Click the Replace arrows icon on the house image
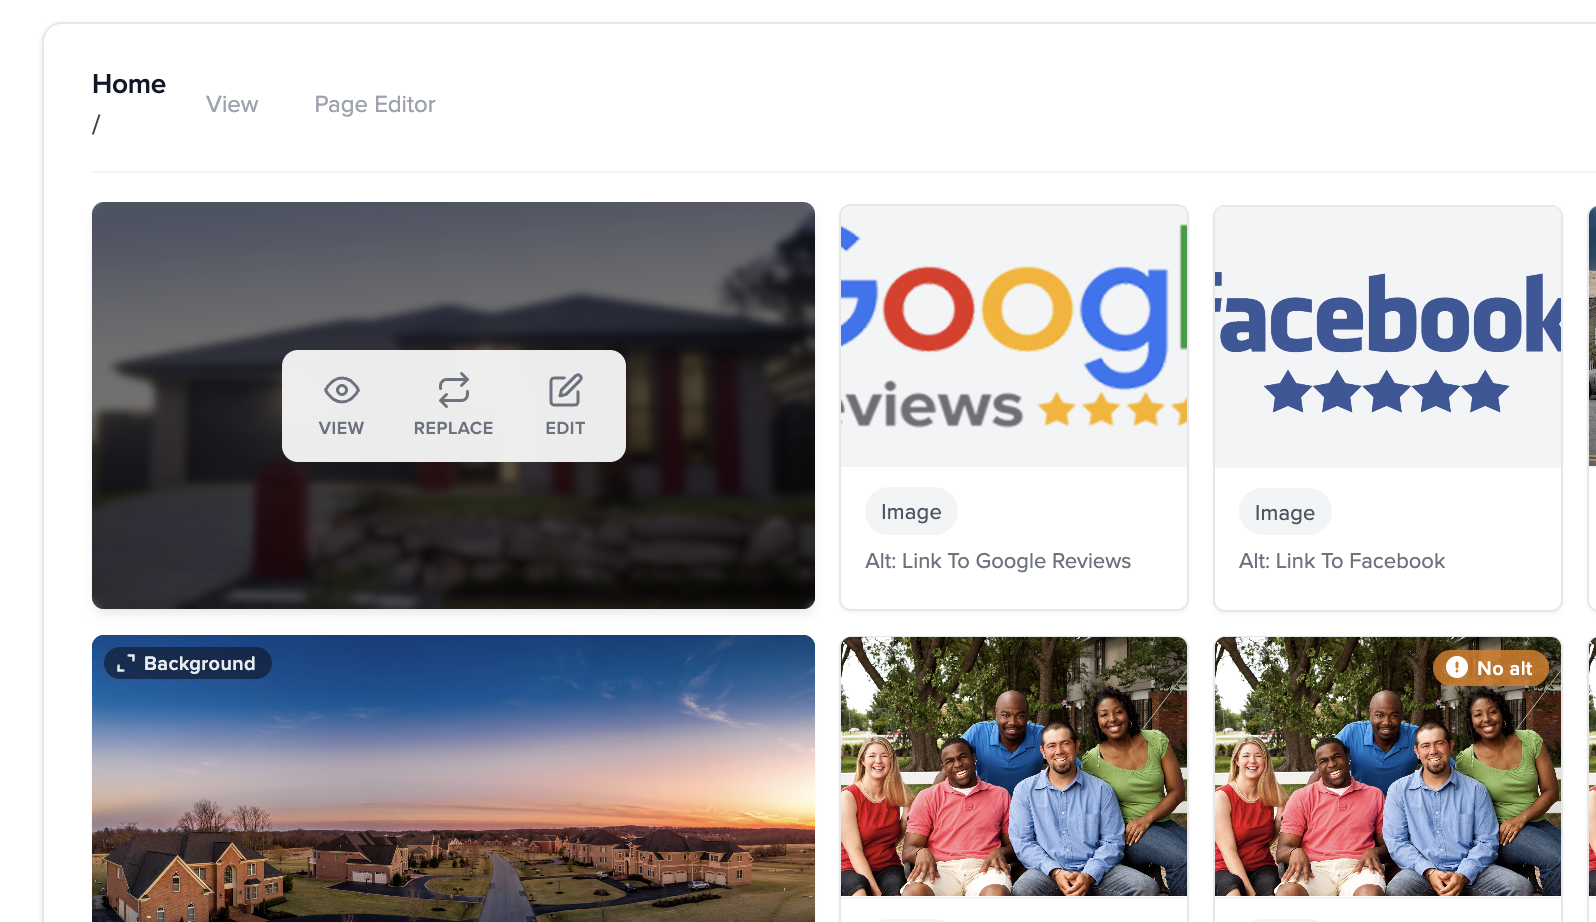 tap(453, 390)
